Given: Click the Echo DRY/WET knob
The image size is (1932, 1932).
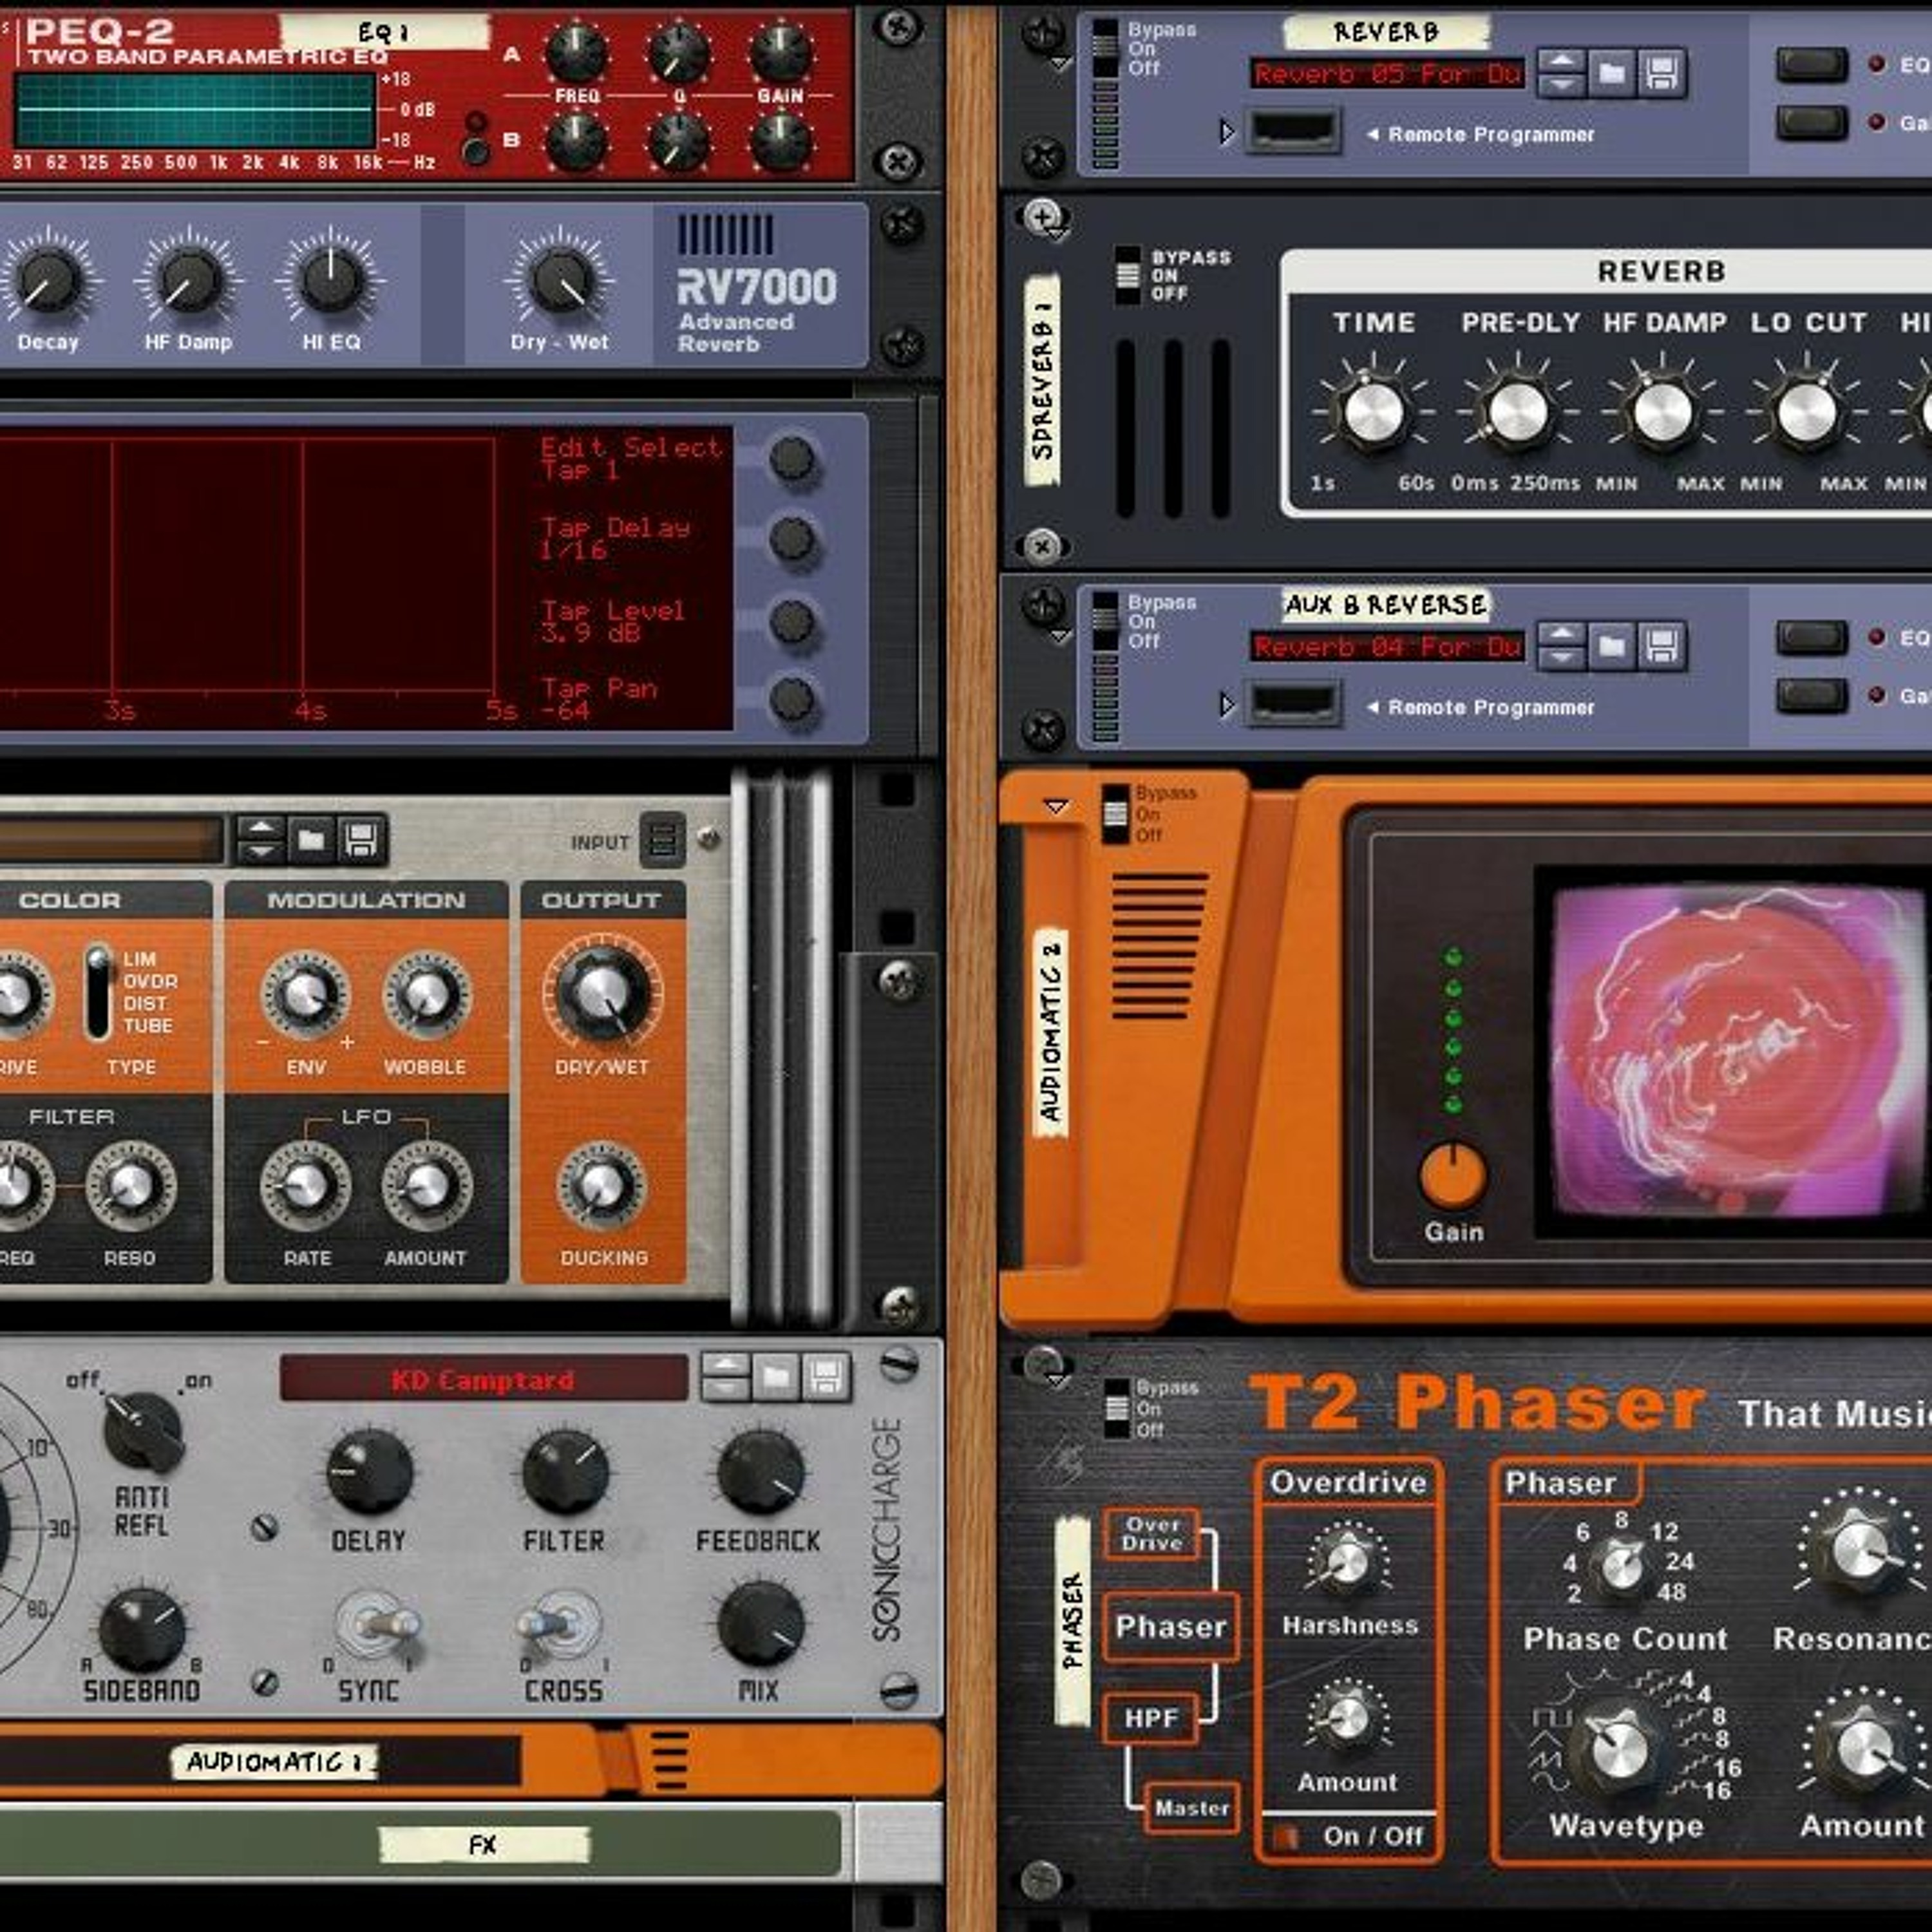Looking at the screenshot, I should point(602,991).
